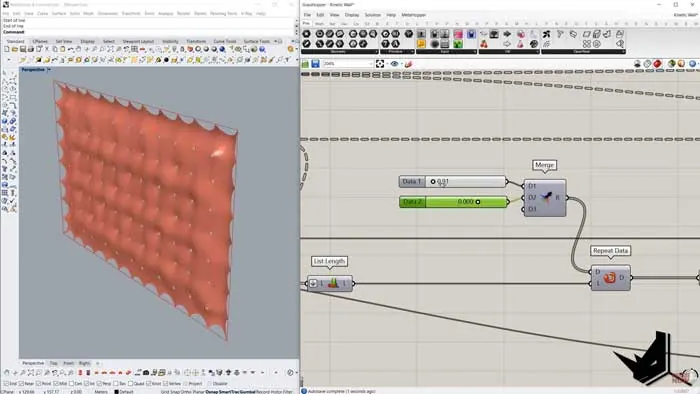Click the Open folder icon in the Rhino toolbar
Image resolution: width=700 pixels, height=394 pixels.
(x=14, y=49)
